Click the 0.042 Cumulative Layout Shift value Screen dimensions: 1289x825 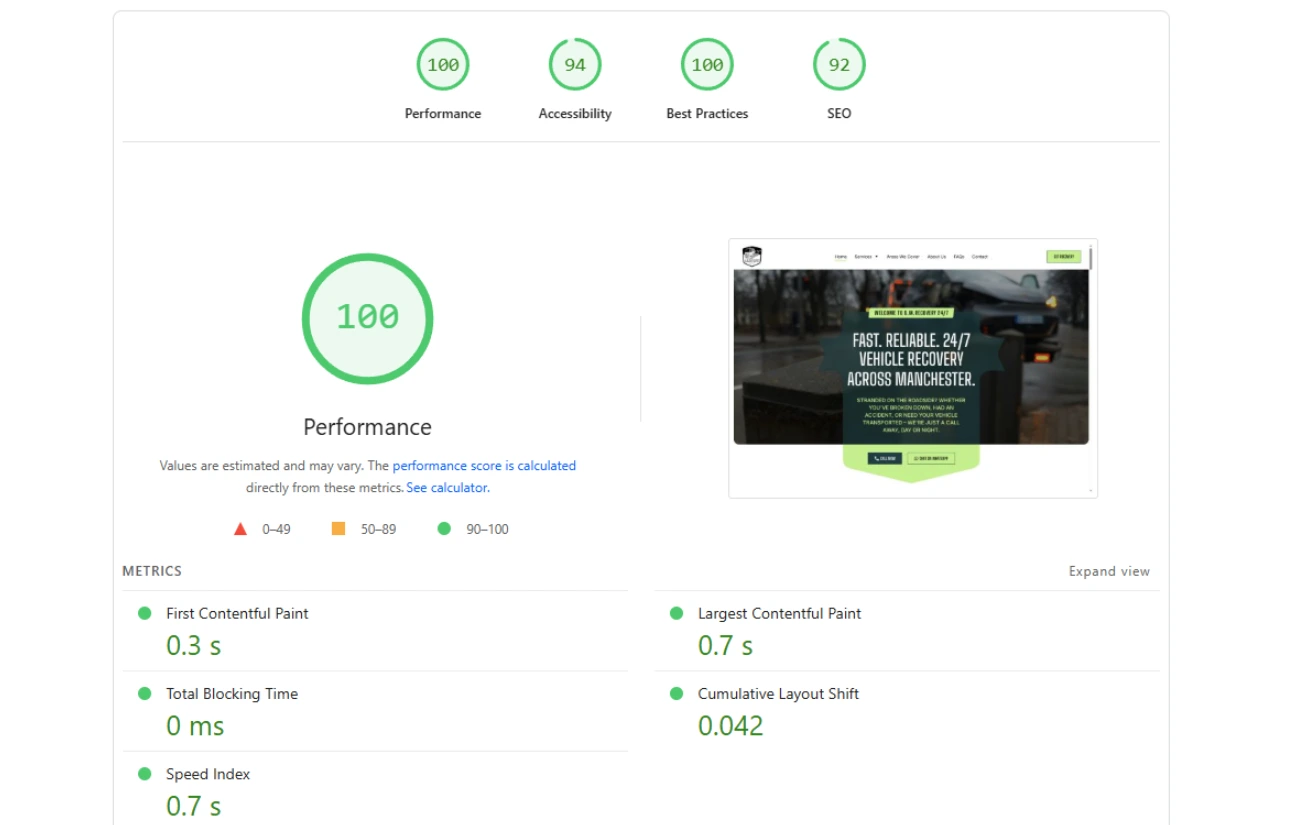(731, 726)
